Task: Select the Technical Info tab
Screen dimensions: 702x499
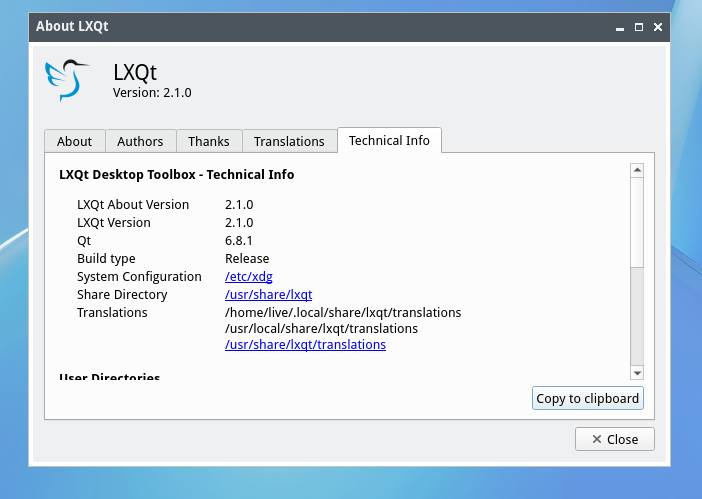Action: pos(389,141)
